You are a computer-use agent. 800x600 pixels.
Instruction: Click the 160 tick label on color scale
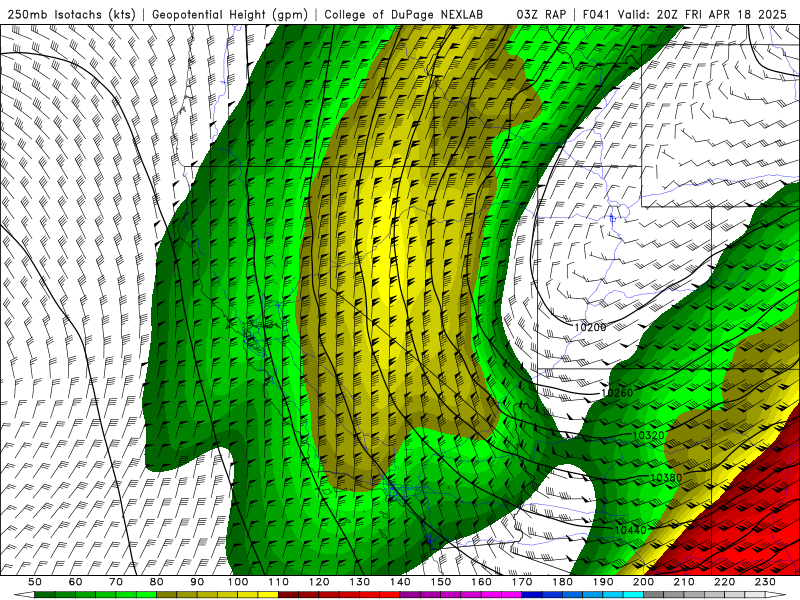click(481, 582)
